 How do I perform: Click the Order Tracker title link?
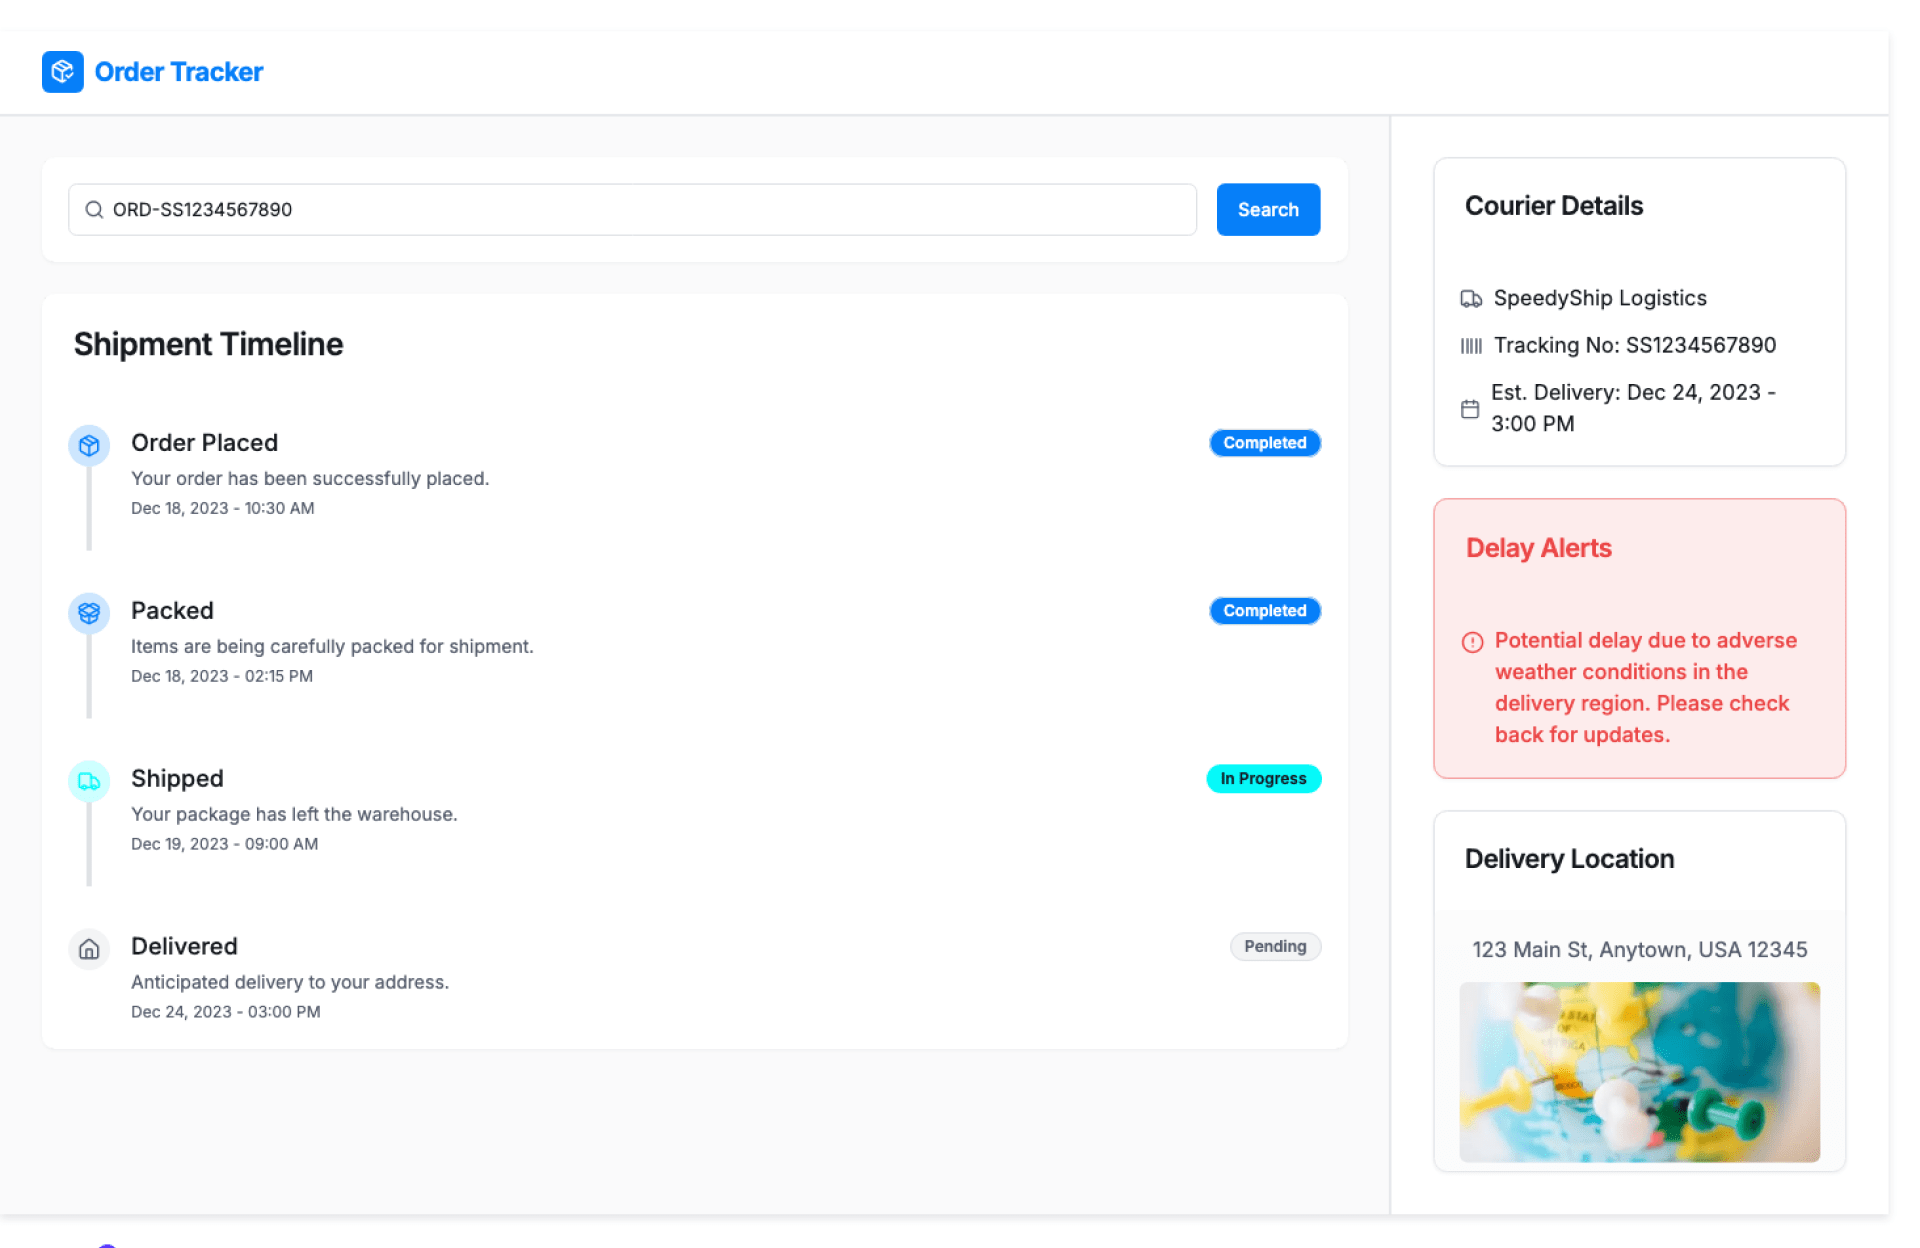coord(179,72)
